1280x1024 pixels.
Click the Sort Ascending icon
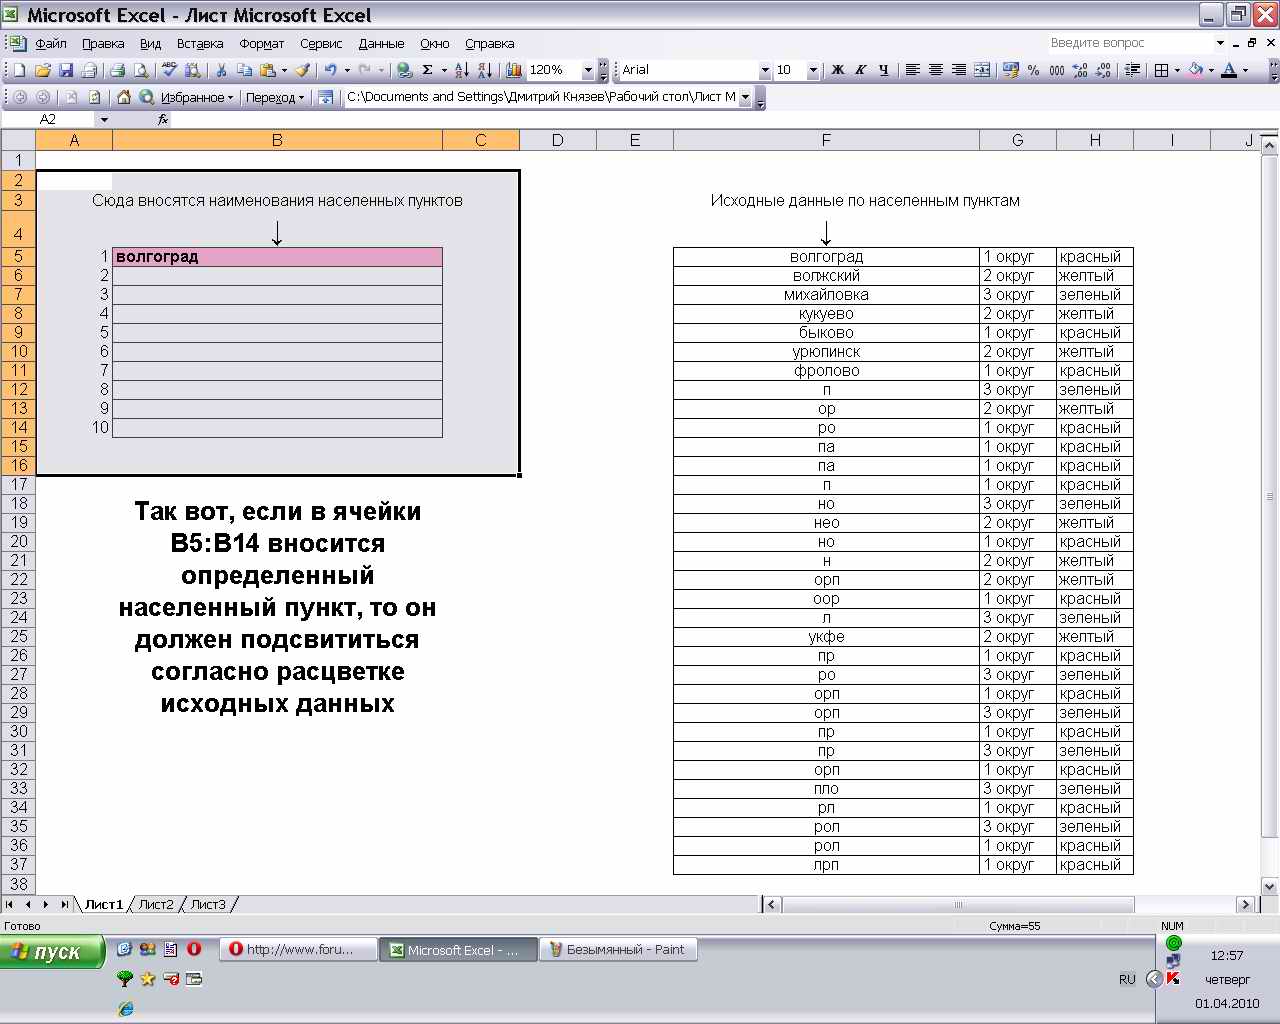coord(461,70)
